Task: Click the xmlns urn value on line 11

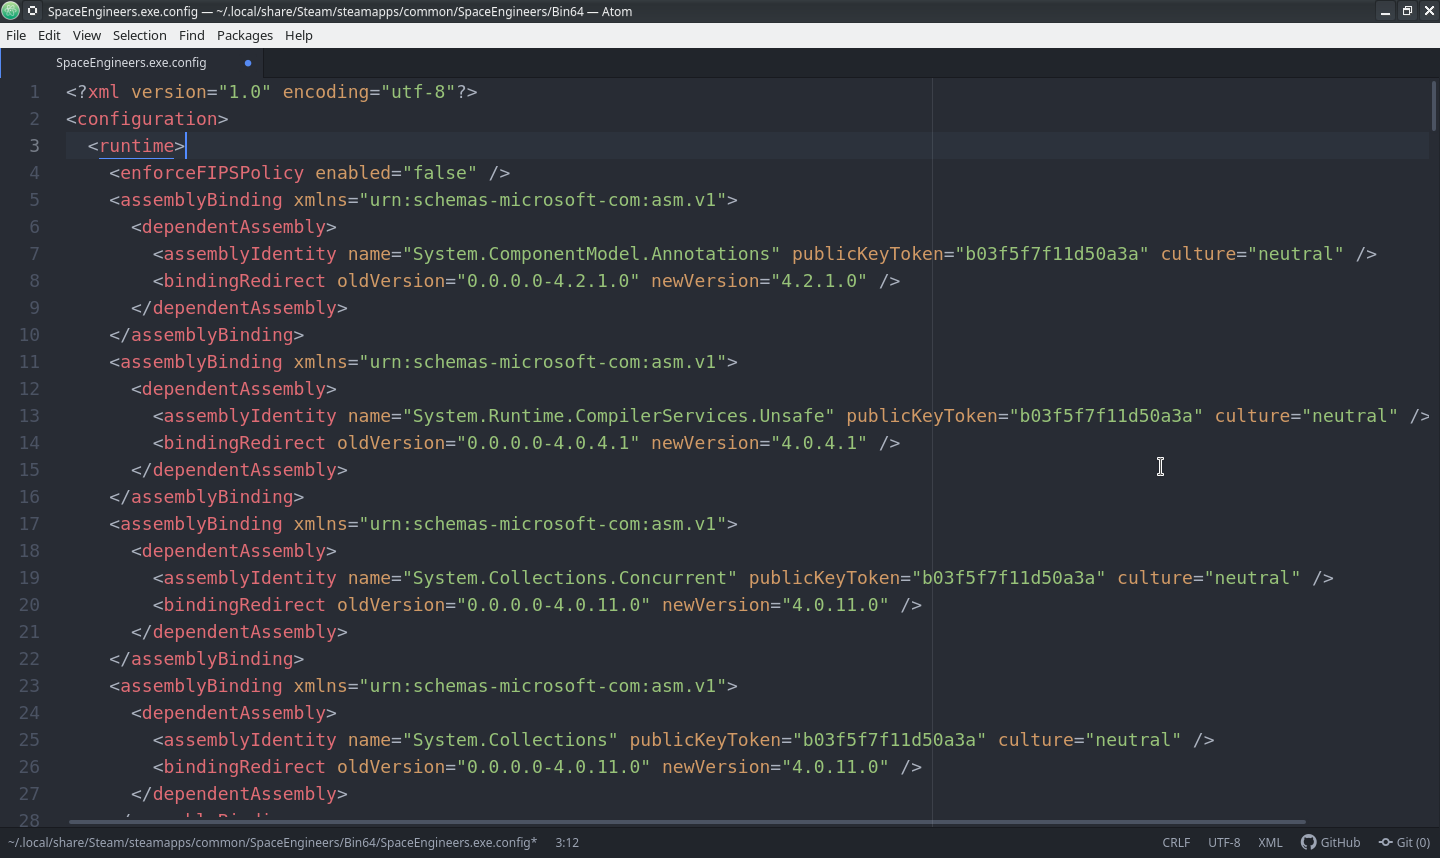Action: (543, 361)
